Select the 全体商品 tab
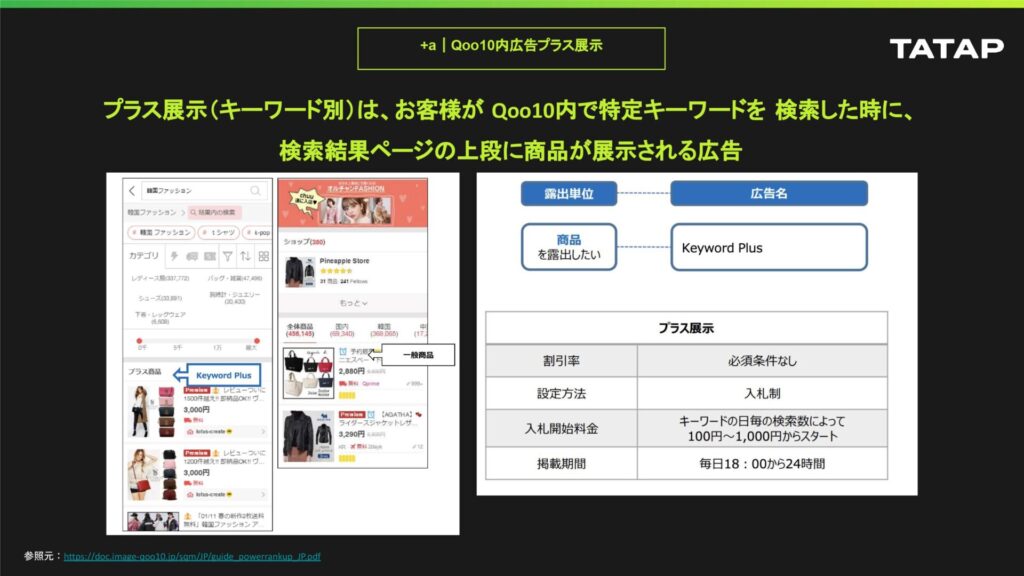 (x=300, y=330)
